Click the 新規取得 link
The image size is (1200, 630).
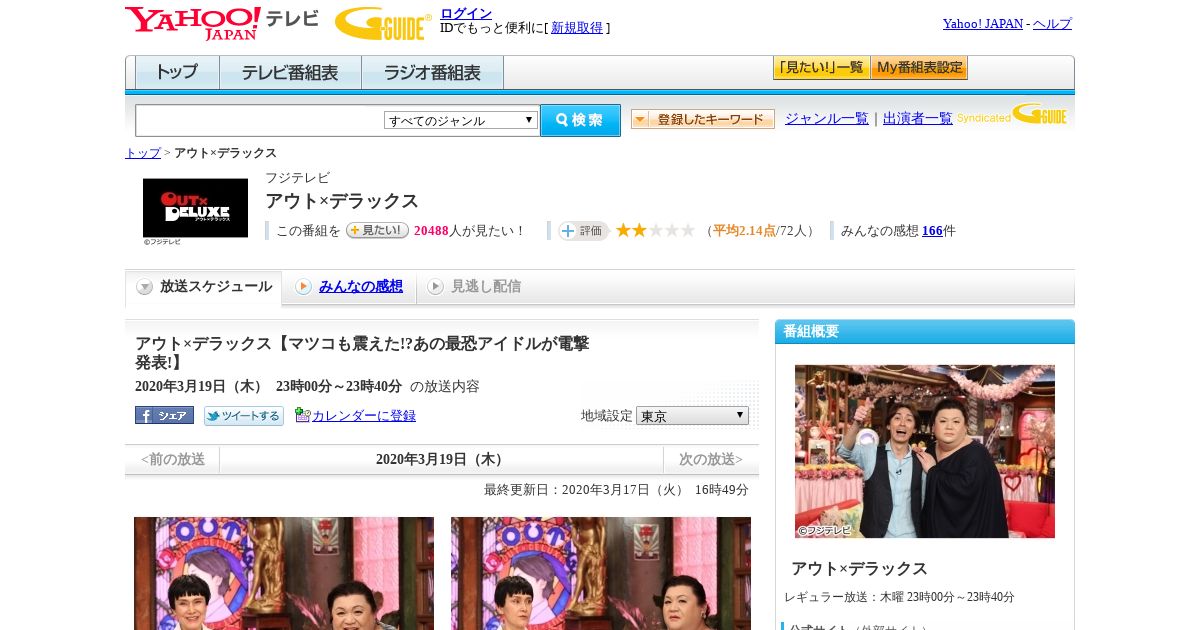tap(577, 28)
